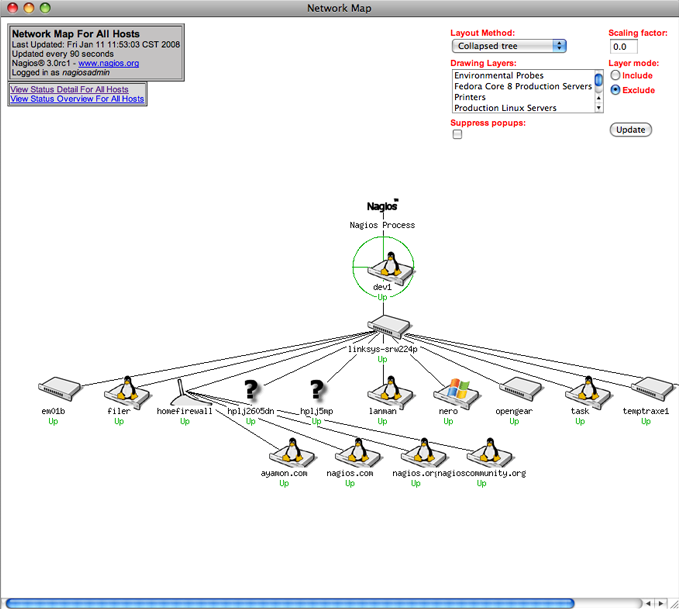679x609 pixels.
Task: Open View Status Overview For All Hosts
Action: (x=77, y=99)
